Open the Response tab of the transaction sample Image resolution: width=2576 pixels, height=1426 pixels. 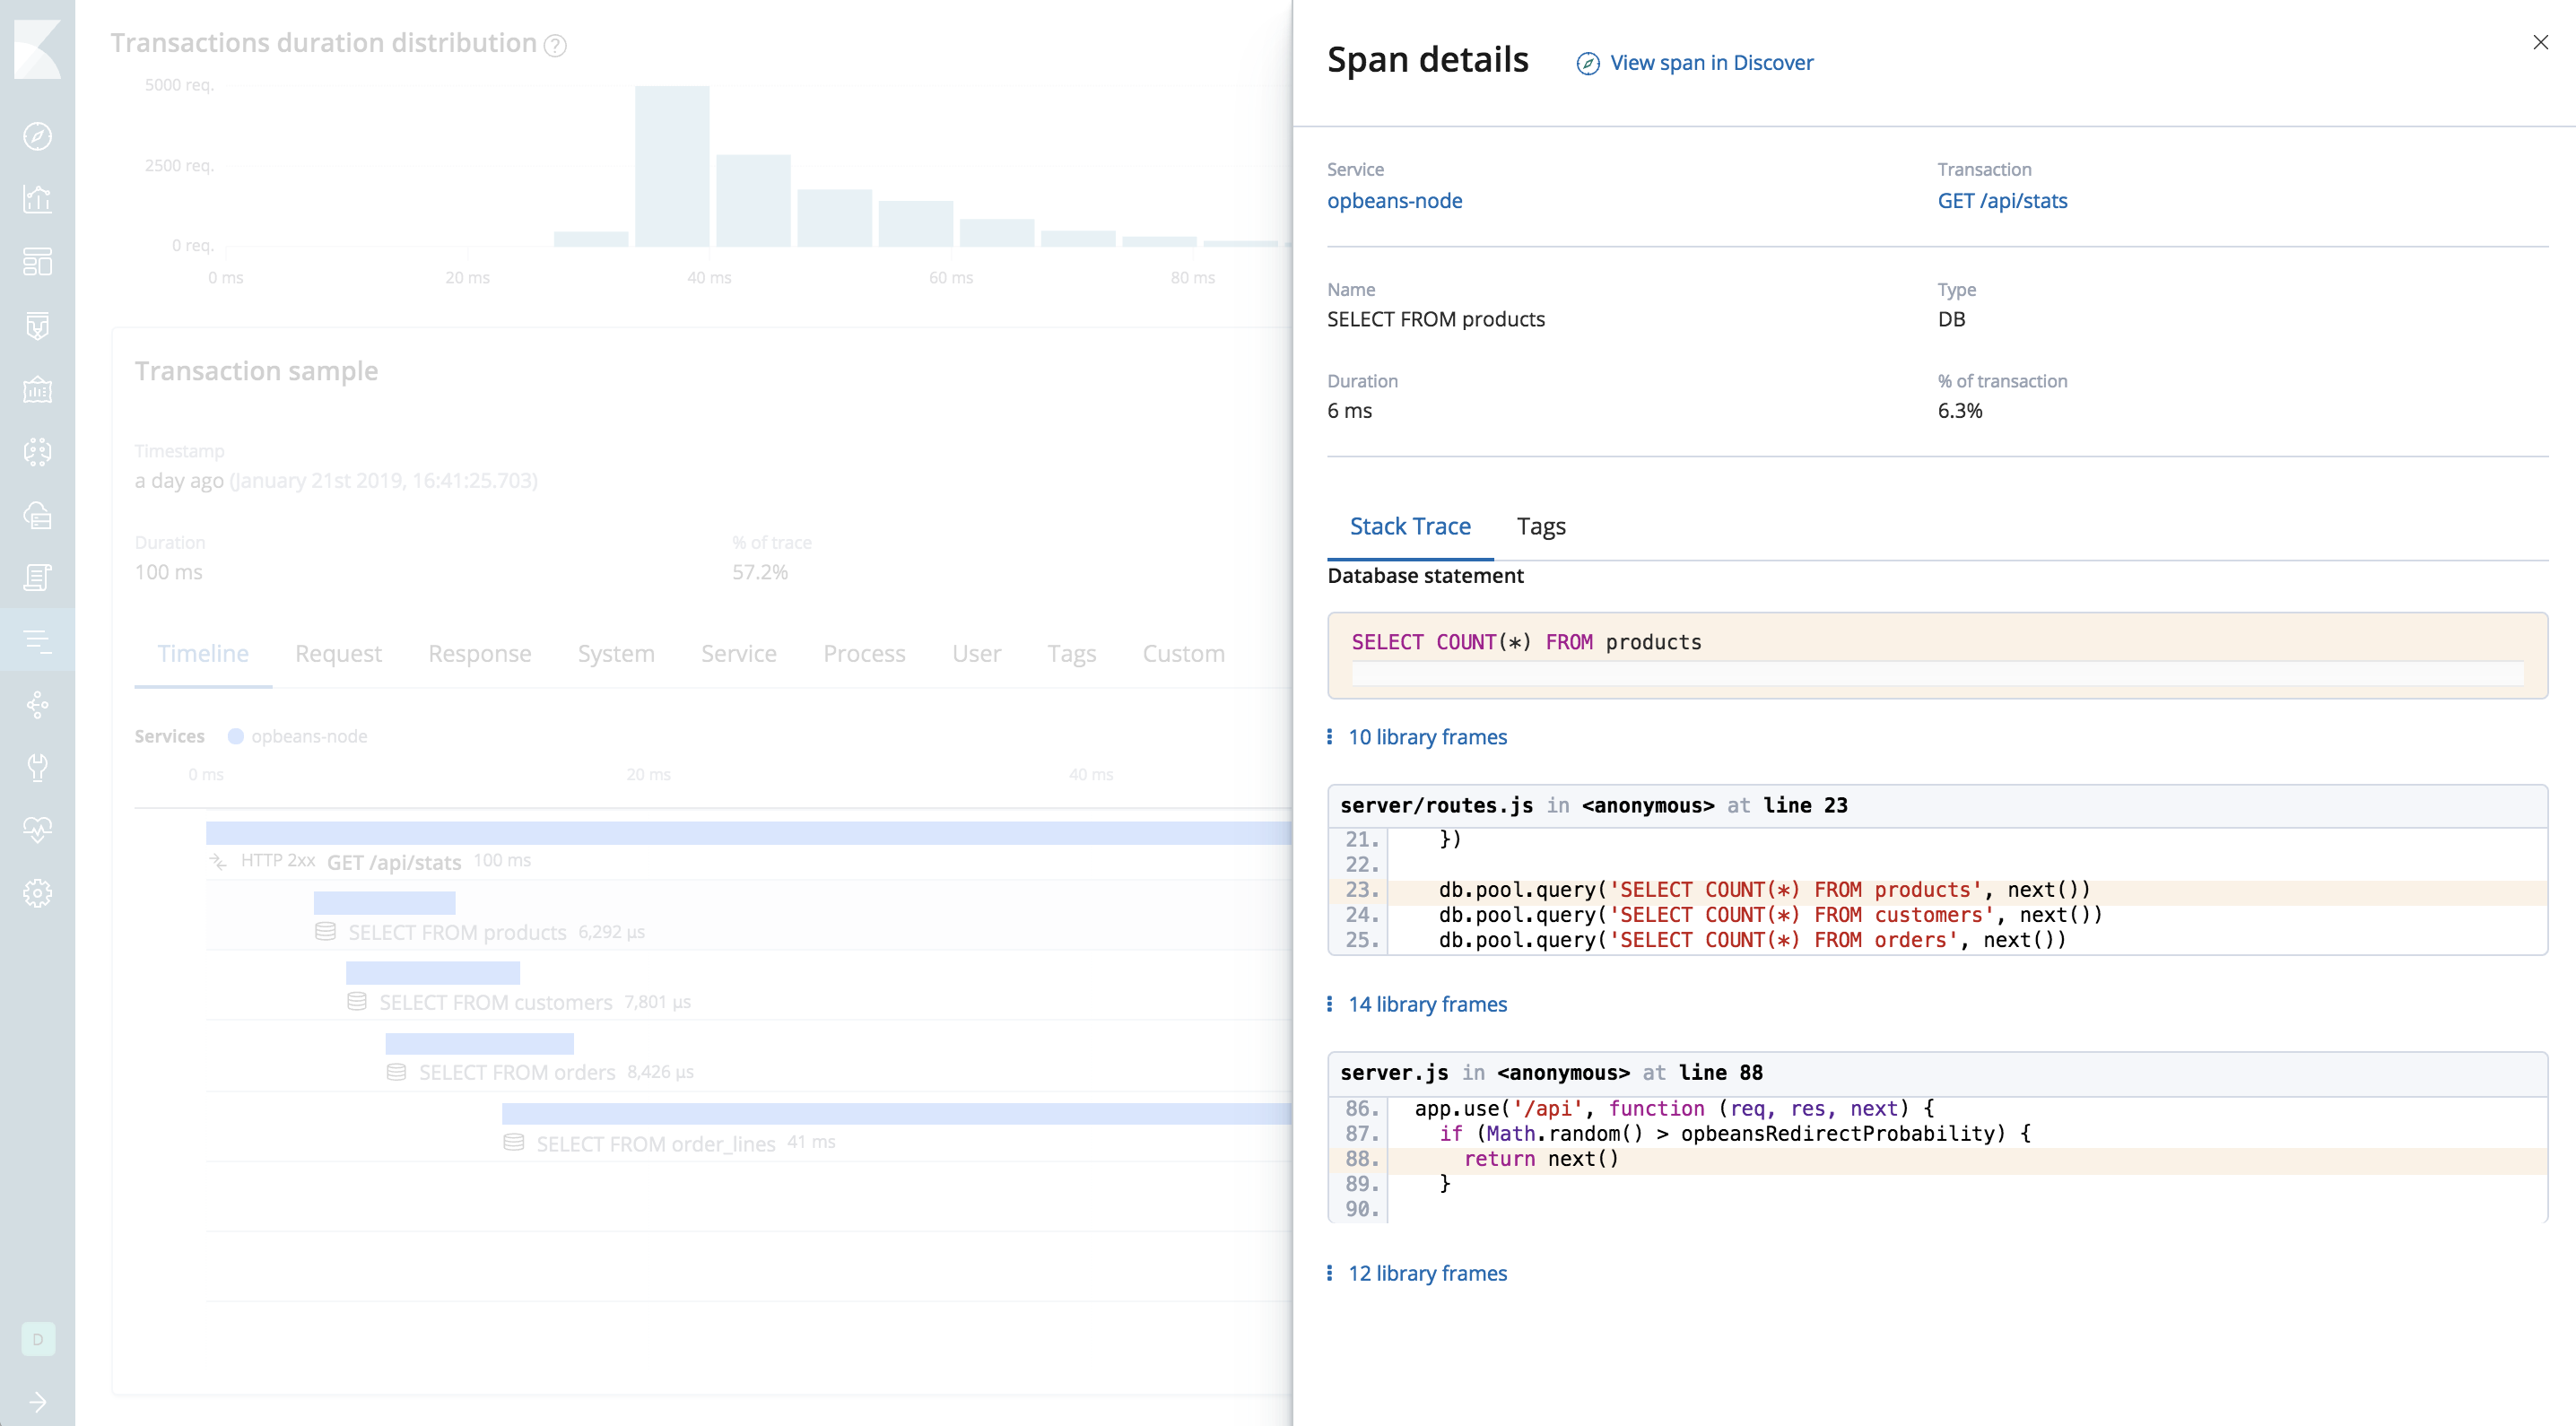(x=480, y=653)
